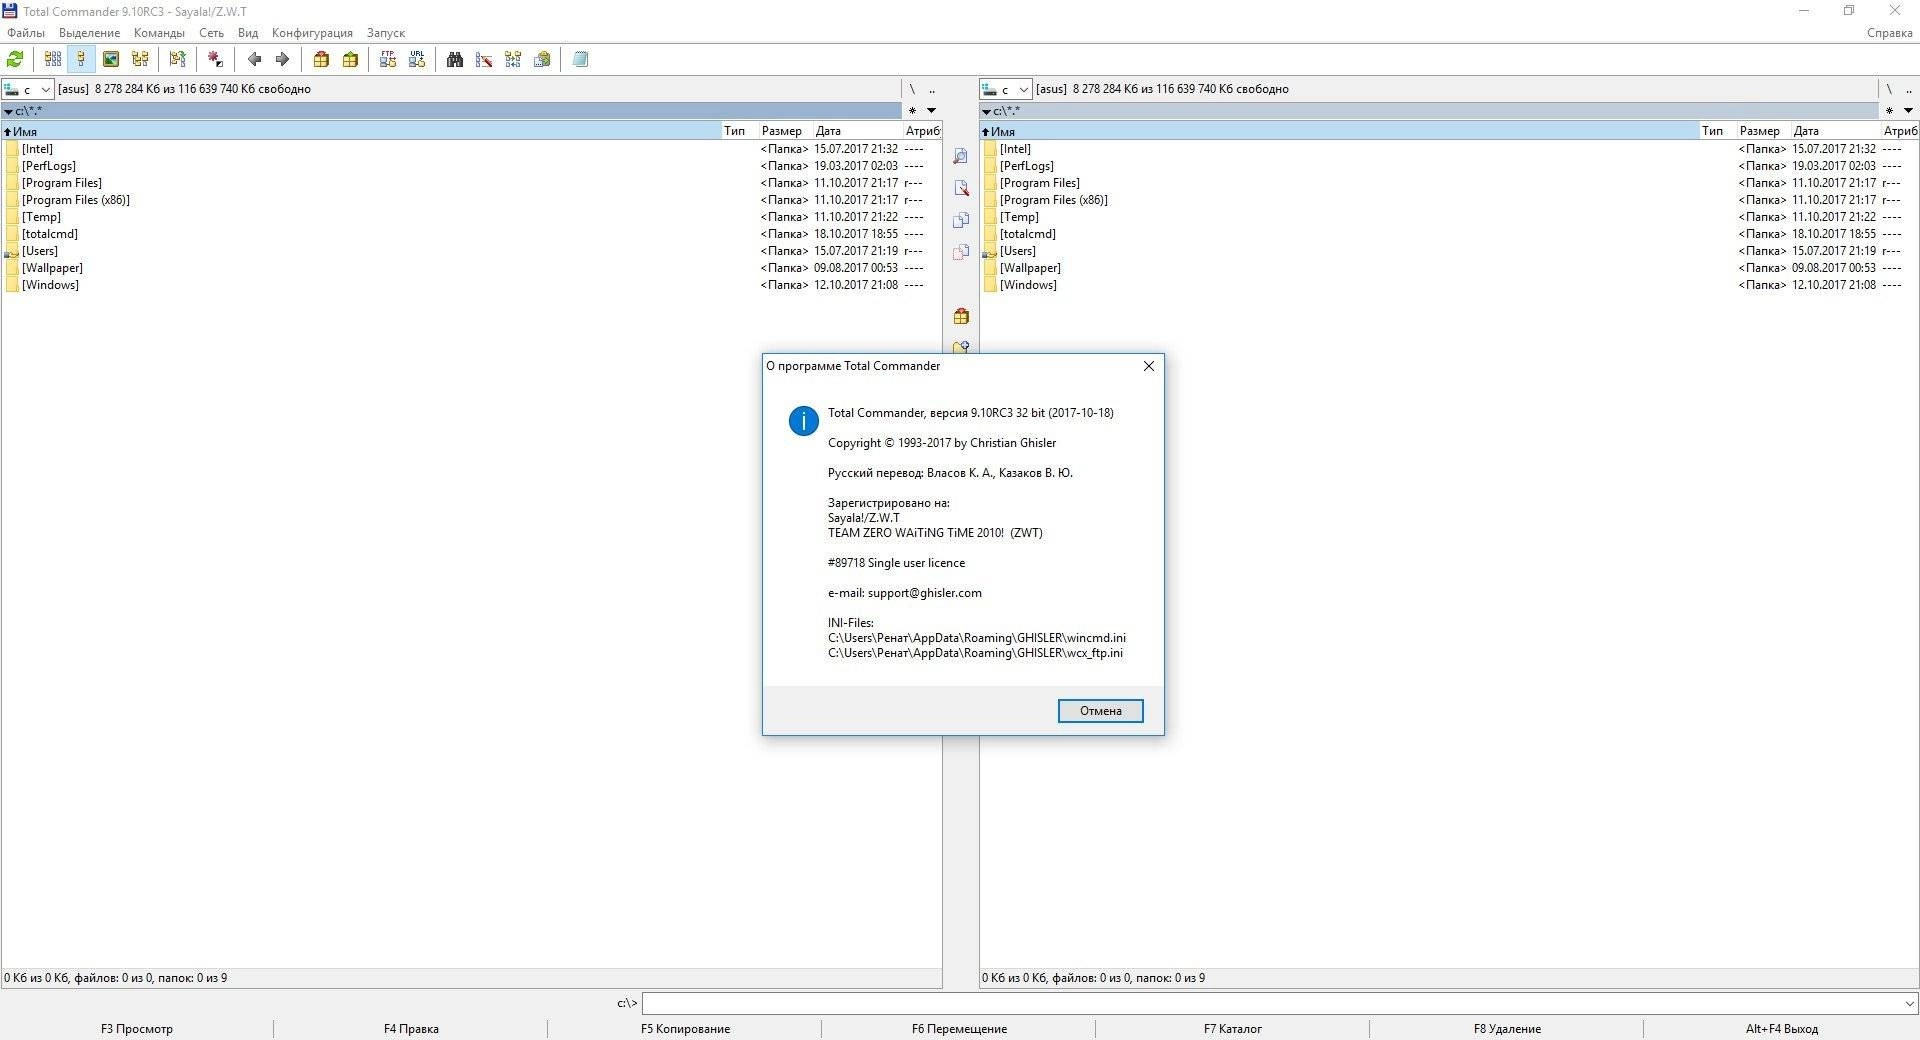The image size is (1920, 1040).
Task: Open left panel drive selector
Action: click(28, 89)
